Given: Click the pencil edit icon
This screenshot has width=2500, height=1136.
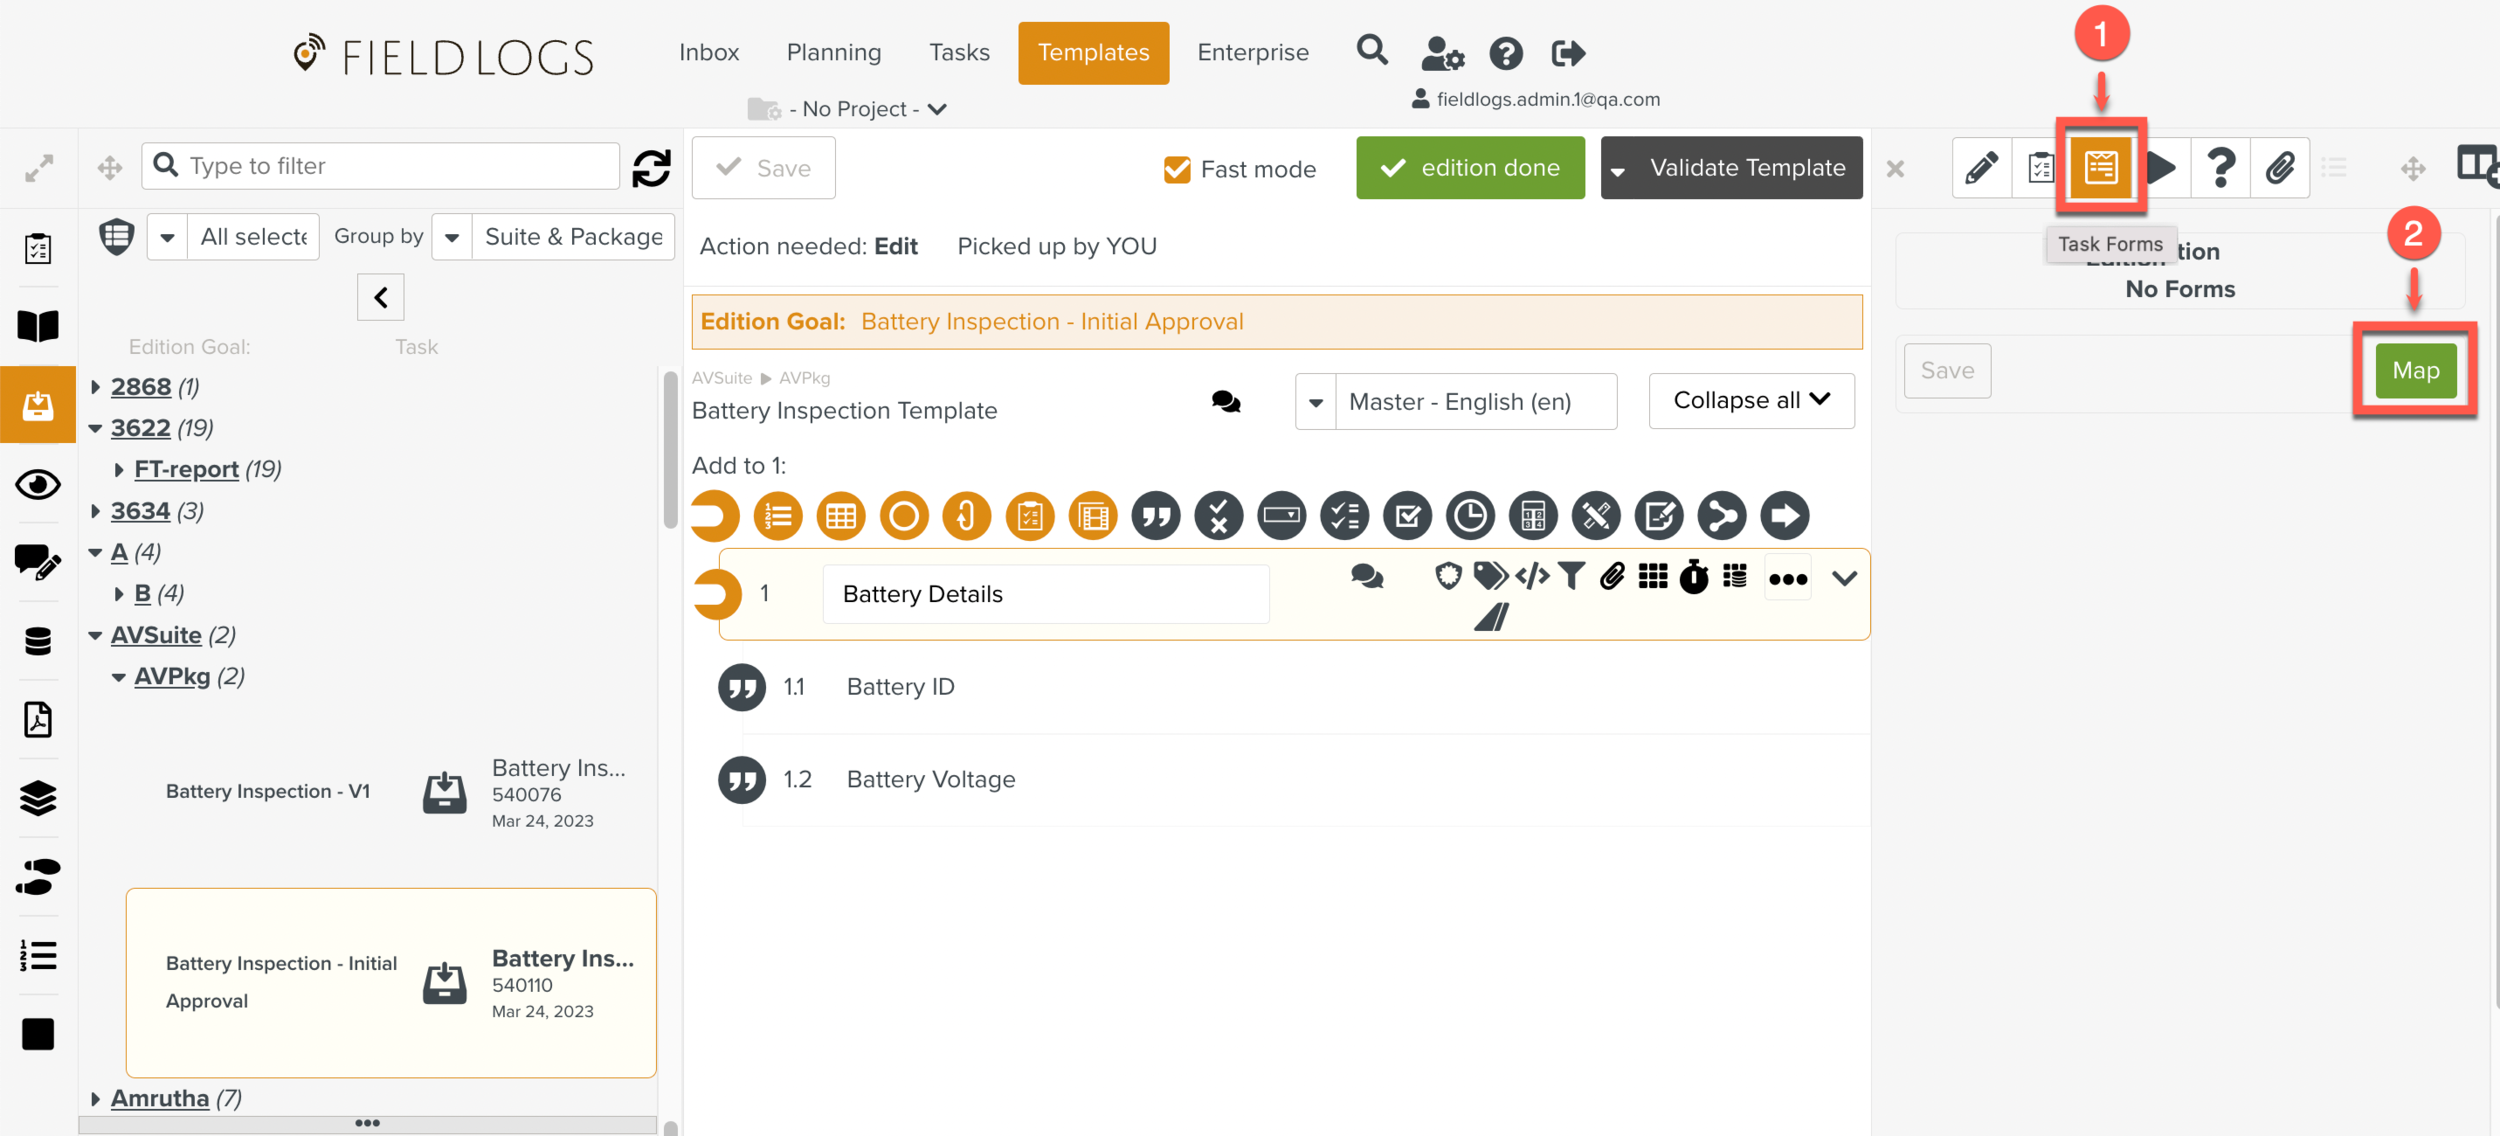Looking at the screenshot, I should [x=1981, y=168].
